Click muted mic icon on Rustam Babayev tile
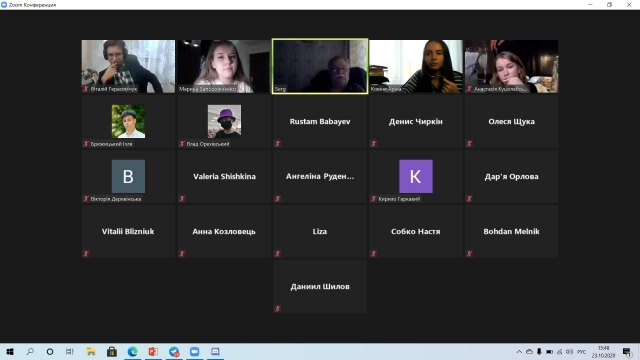The image size is (640, 360). (x=278, y=144)
